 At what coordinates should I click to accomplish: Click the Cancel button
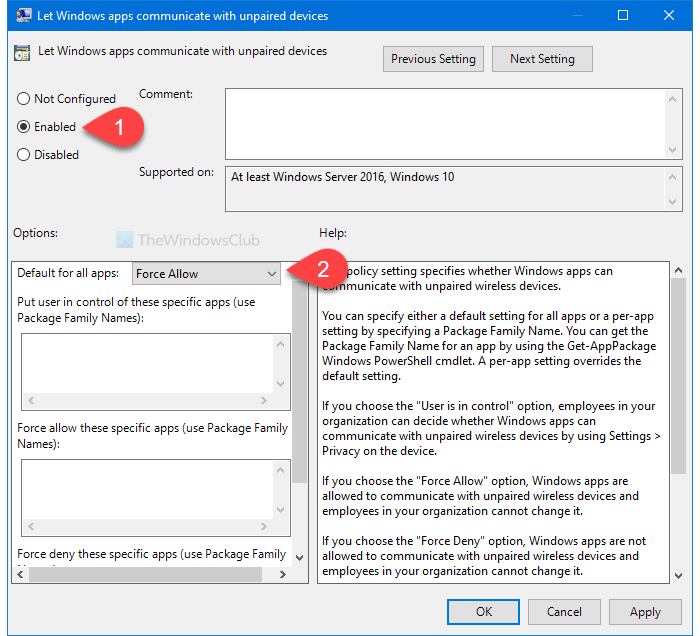pyautogui.click(x=564, y=611)
